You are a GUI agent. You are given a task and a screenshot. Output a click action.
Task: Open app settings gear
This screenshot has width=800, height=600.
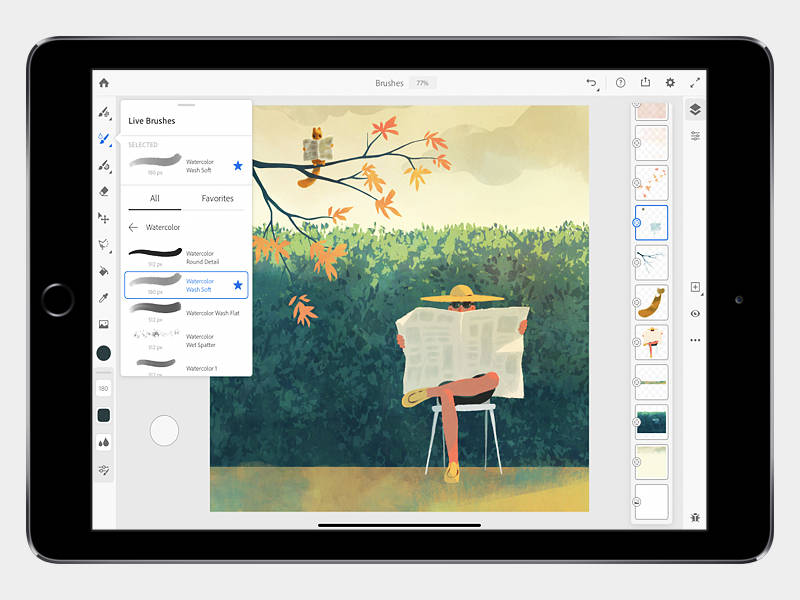[x=670, y=83]
